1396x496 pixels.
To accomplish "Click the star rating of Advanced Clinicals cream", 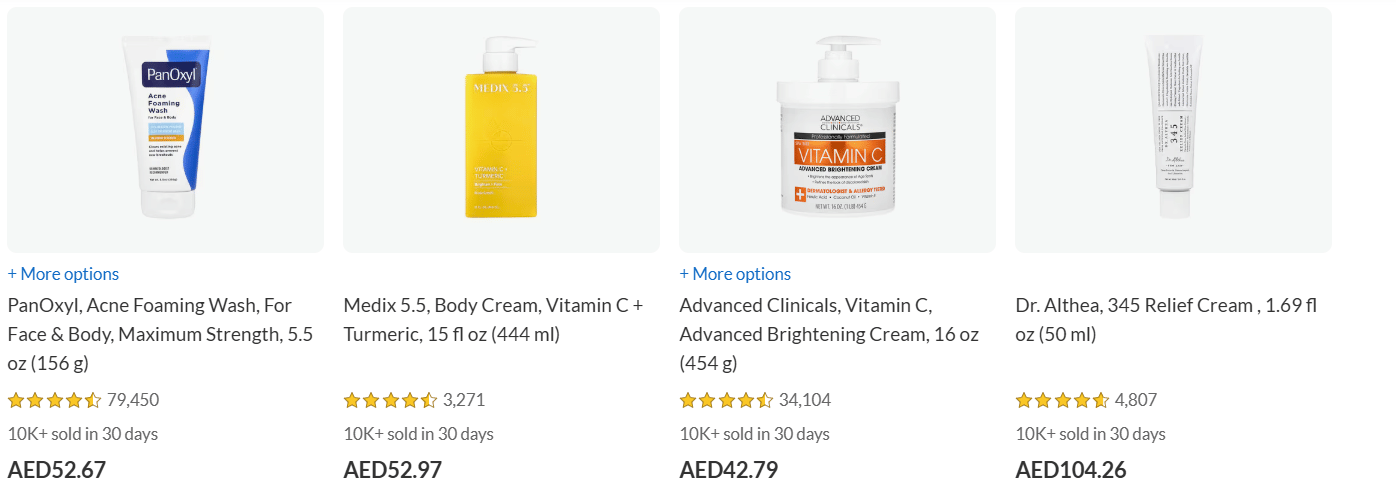I will 726,401.
